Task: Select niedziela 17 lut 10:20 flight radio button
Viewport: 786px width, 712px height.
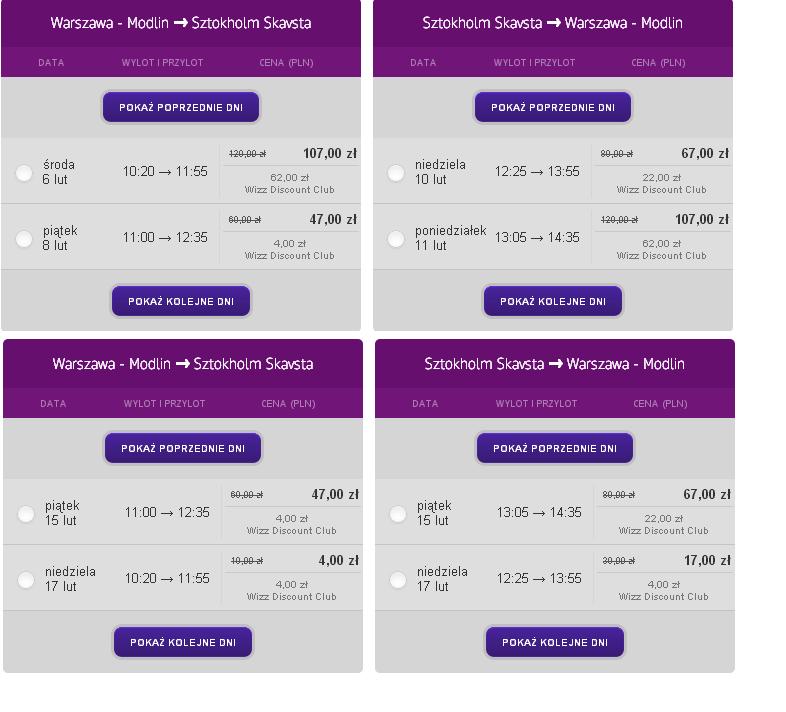Action: click(26, 580)
